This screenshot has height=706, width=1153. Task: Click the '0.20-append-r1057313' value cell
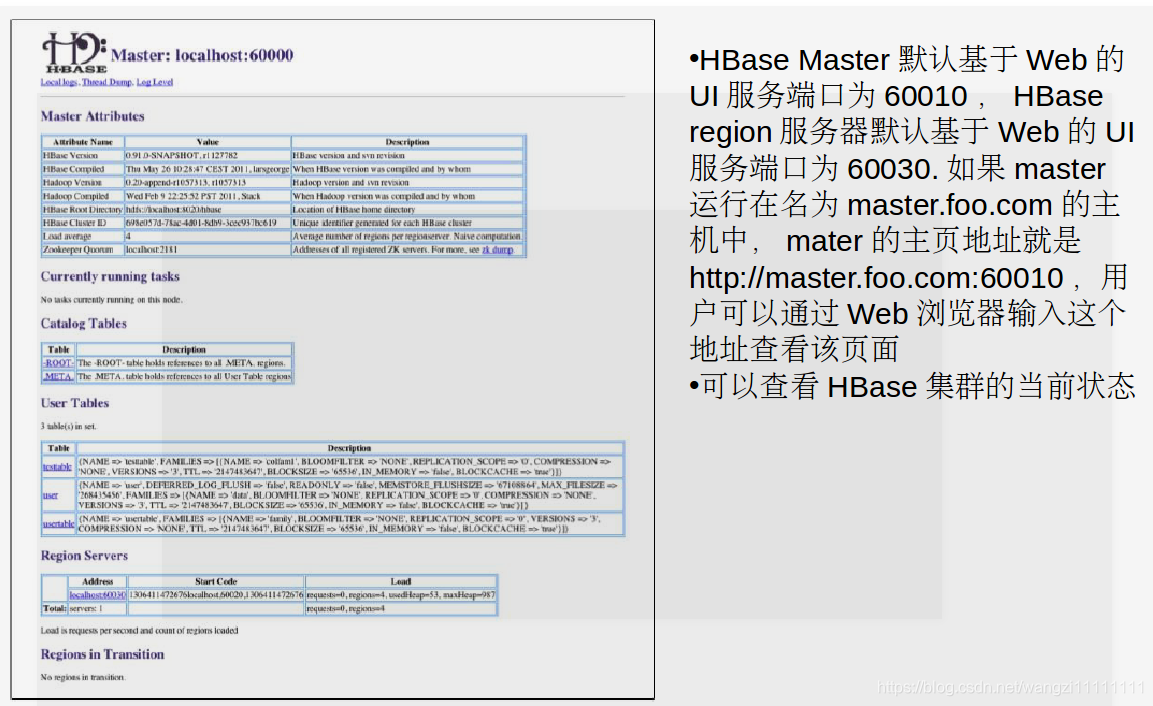click(x=207, y=182)
